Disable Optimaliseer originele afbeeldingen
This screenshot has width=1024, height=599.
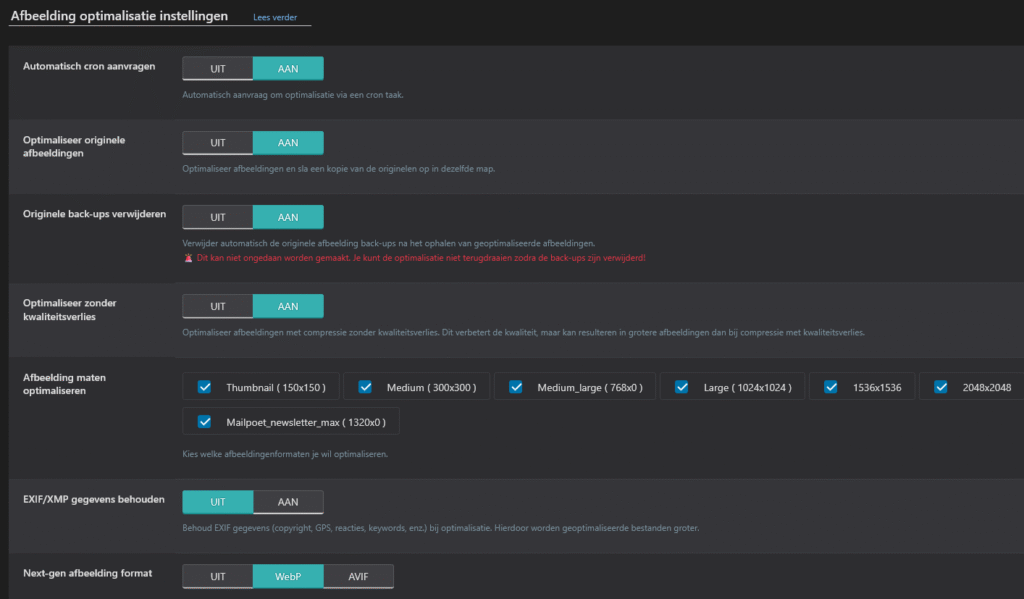[x=217, y=143]
